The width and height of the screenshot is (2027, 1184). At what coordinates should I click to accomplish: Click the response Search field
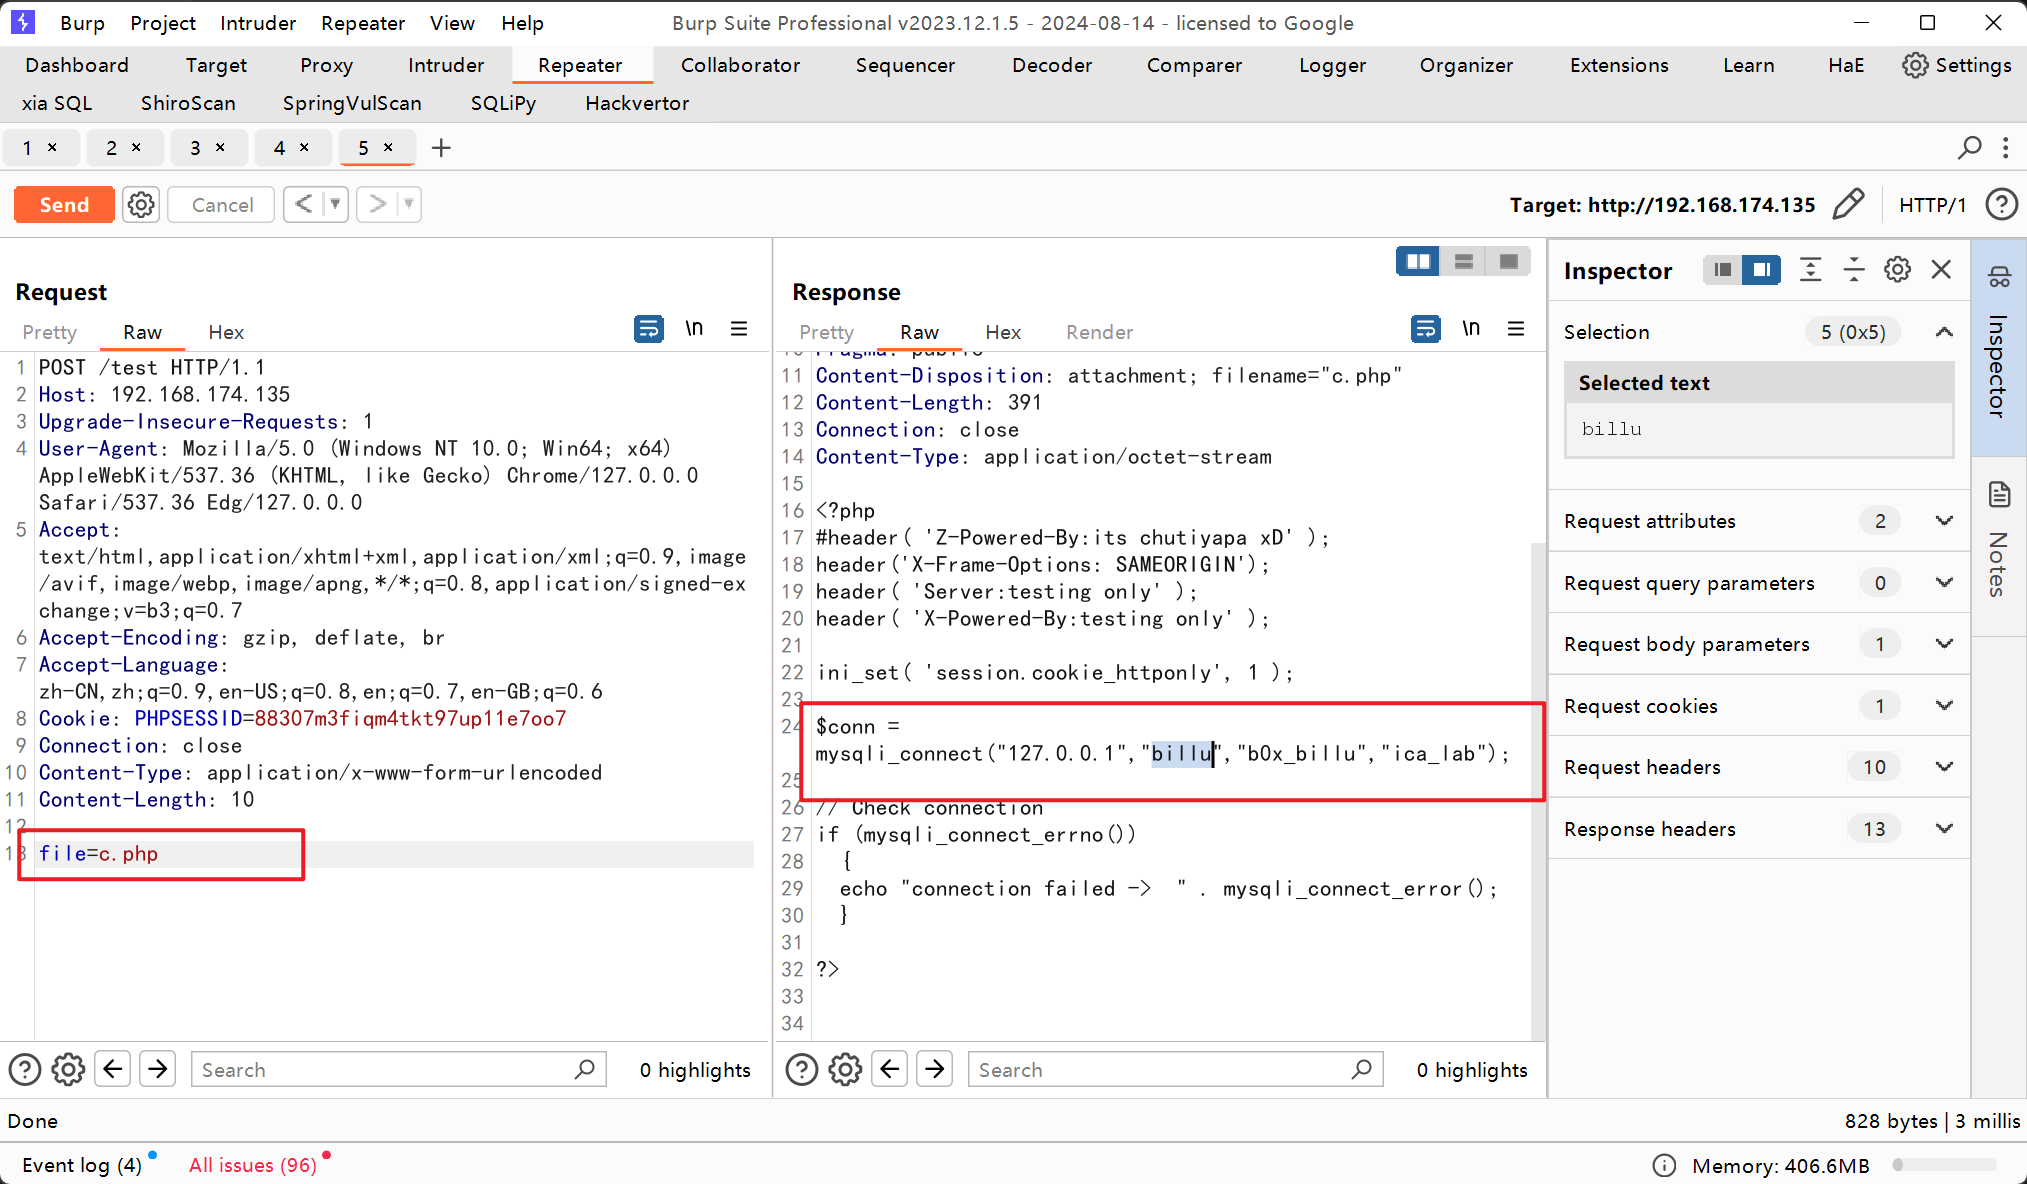[1175, 1070]
